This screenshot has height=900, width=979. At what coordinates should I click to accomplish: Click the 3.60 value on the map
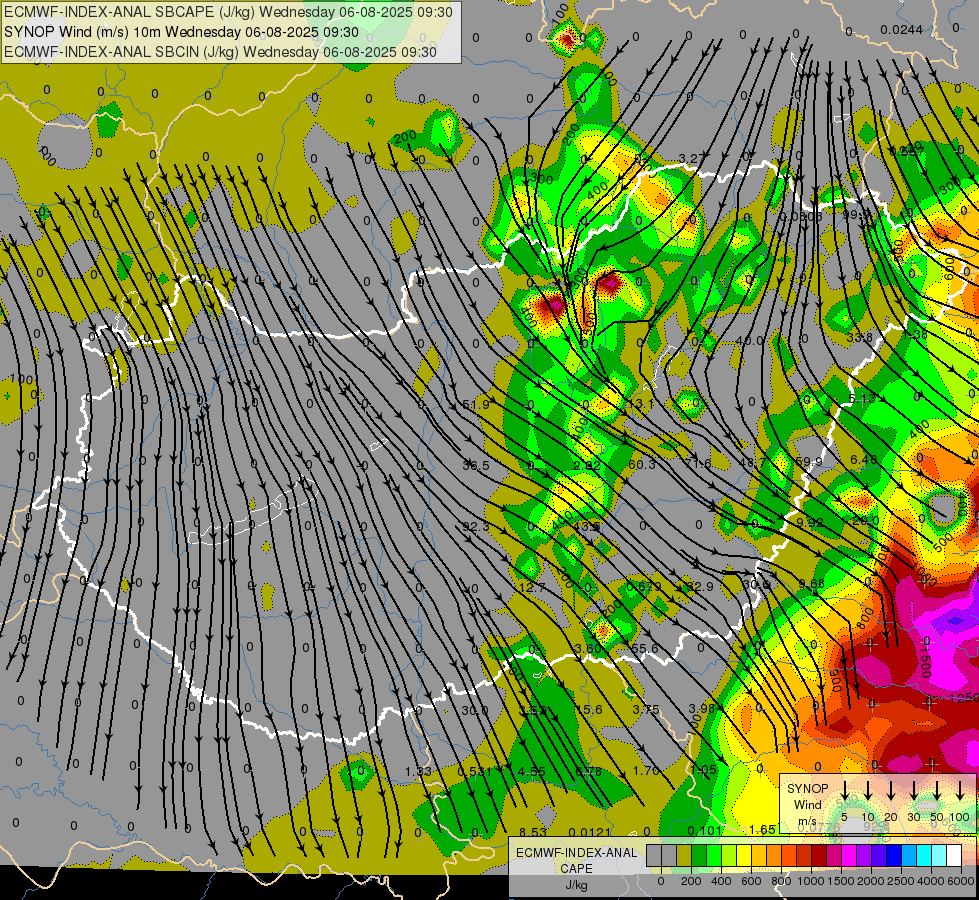click(x=588, y=648)
